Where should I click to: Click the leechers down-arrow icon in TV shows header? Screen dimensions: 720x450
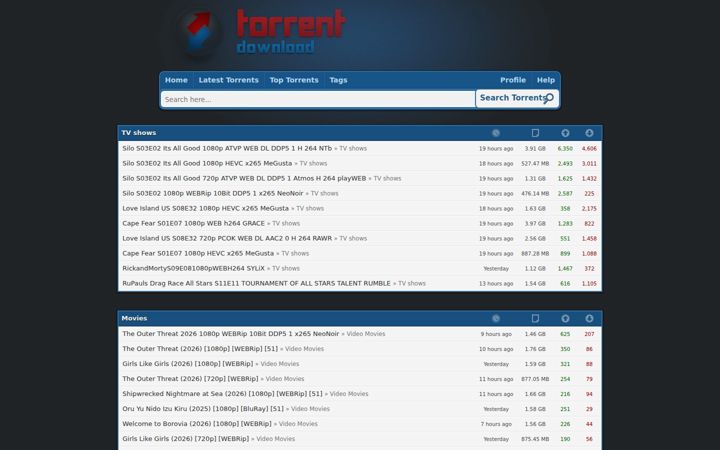click(590, 133)
